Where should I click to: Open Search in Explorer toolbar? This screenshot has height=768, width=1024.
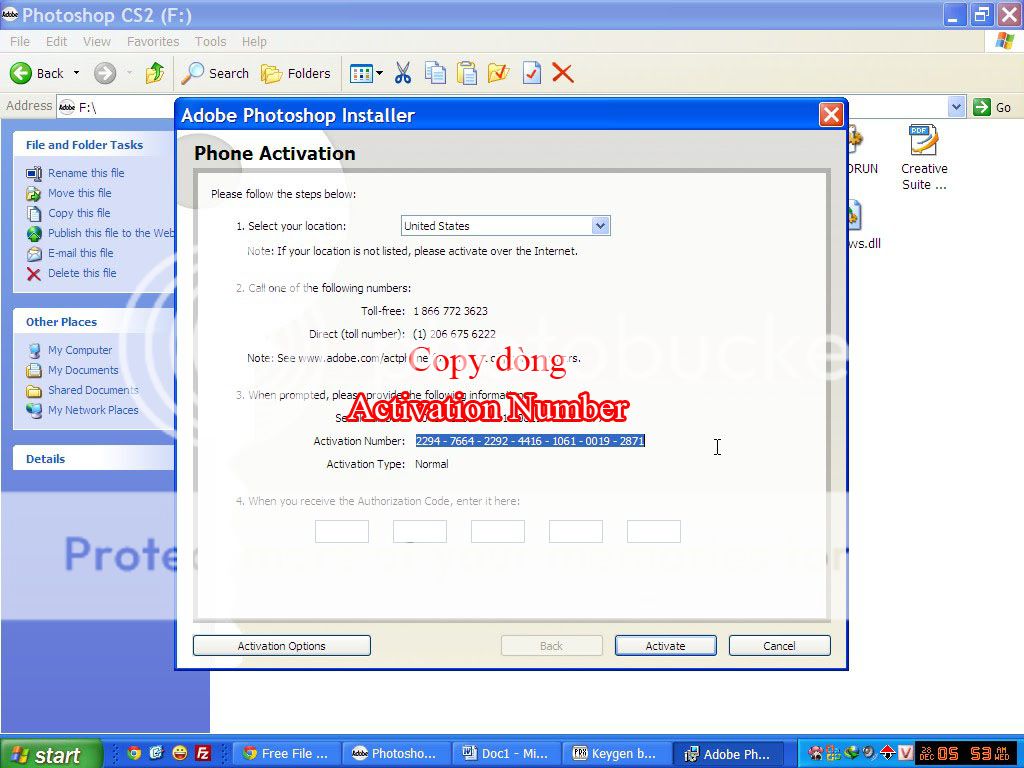click(x=215, y=73)
